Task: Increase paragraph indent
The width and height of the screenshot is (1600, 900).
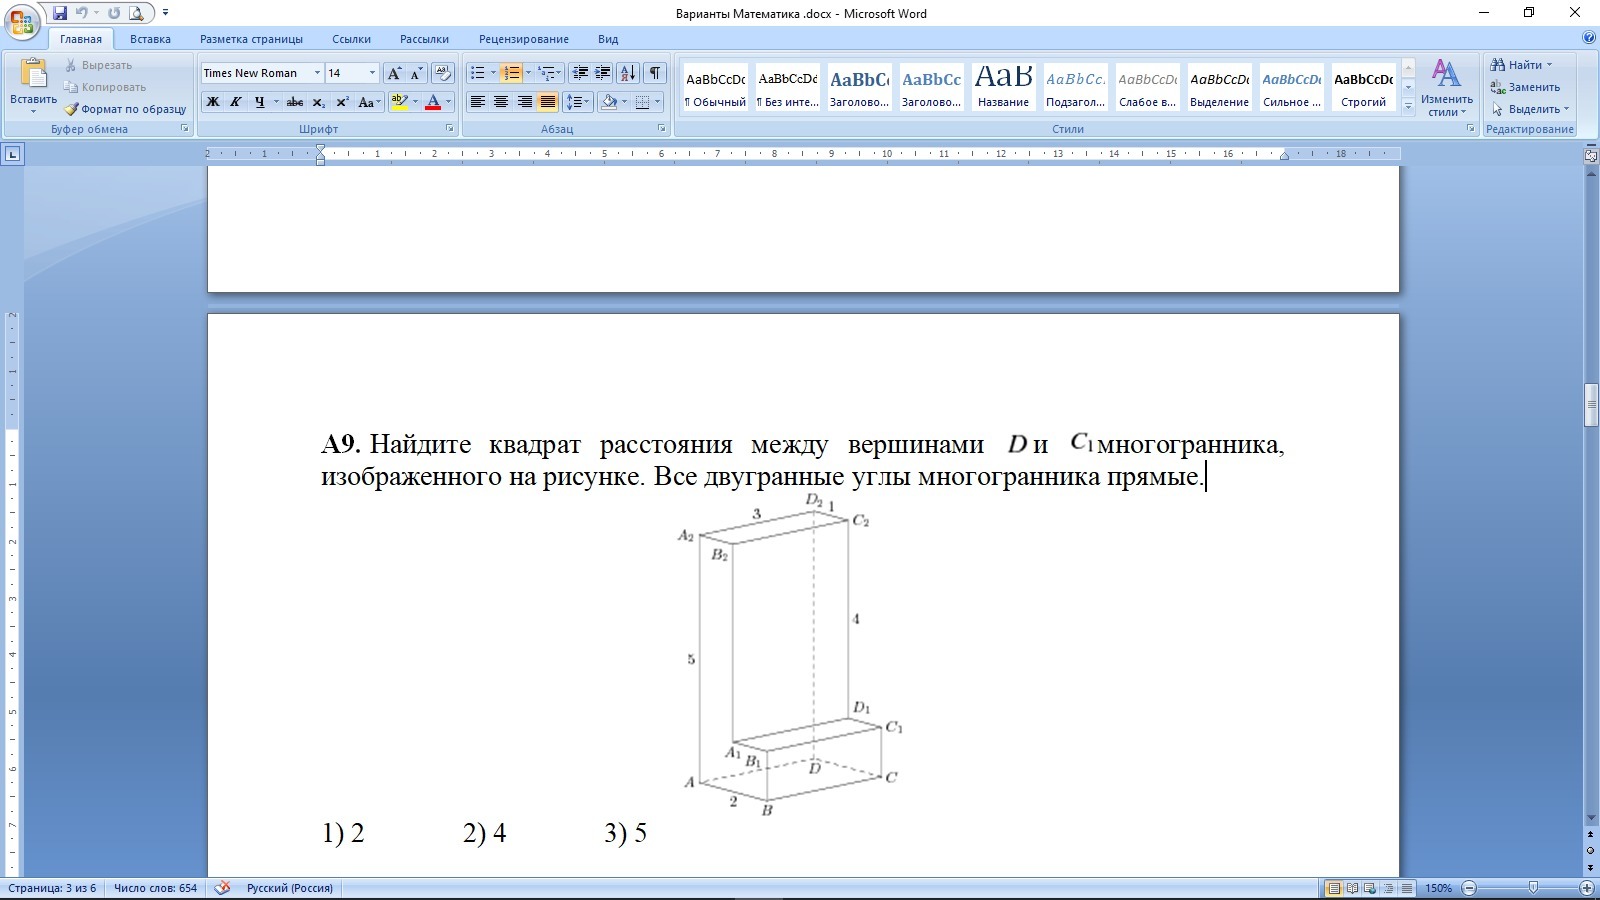Action: (603, 73)
